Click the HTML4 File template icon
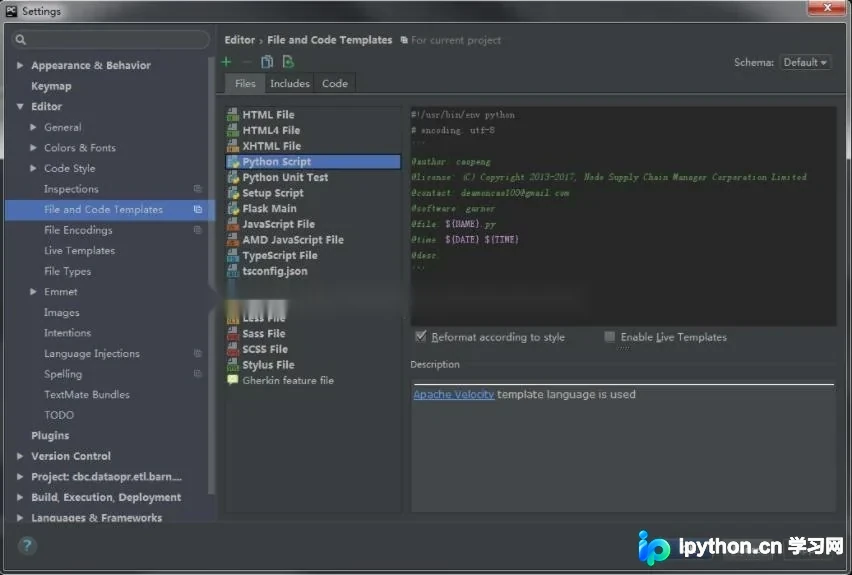852x575 pixels. [233, 130]
